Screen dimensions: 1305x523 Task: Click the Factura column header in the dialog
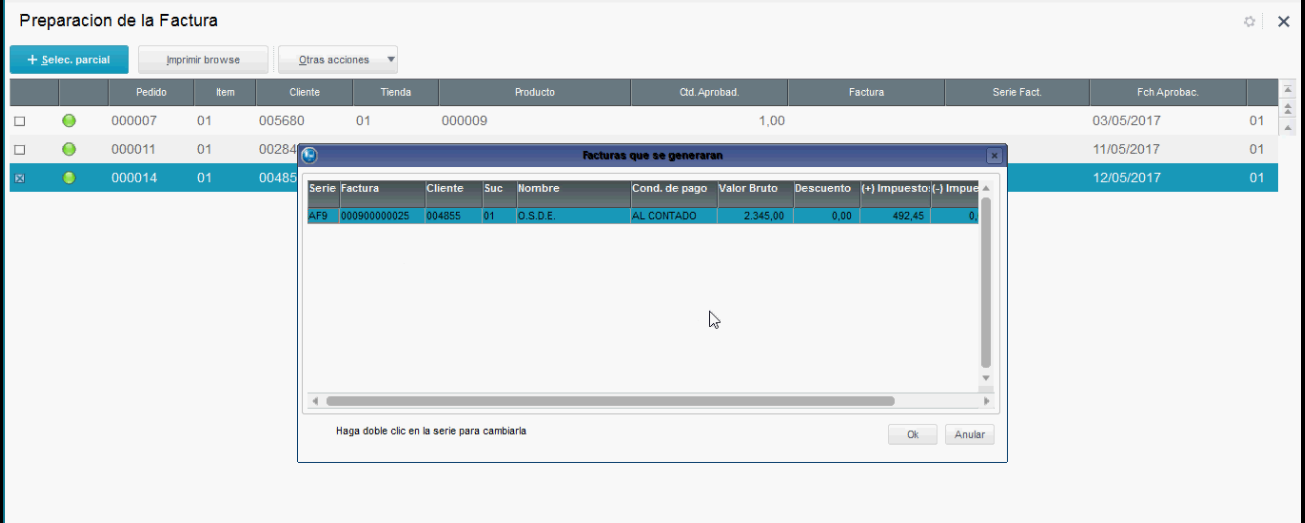382,193
